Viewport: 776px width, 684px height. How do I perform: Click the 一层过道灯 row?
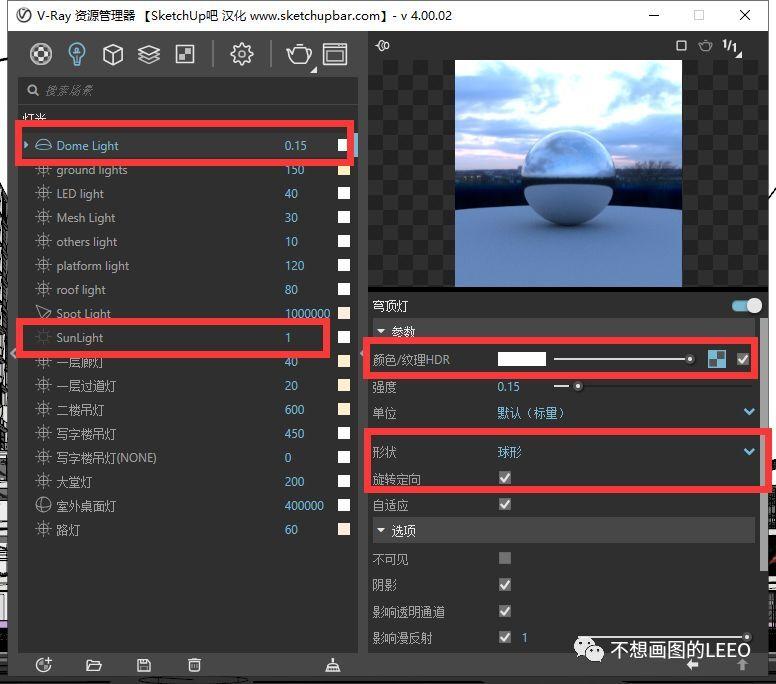tap(188, 386)
